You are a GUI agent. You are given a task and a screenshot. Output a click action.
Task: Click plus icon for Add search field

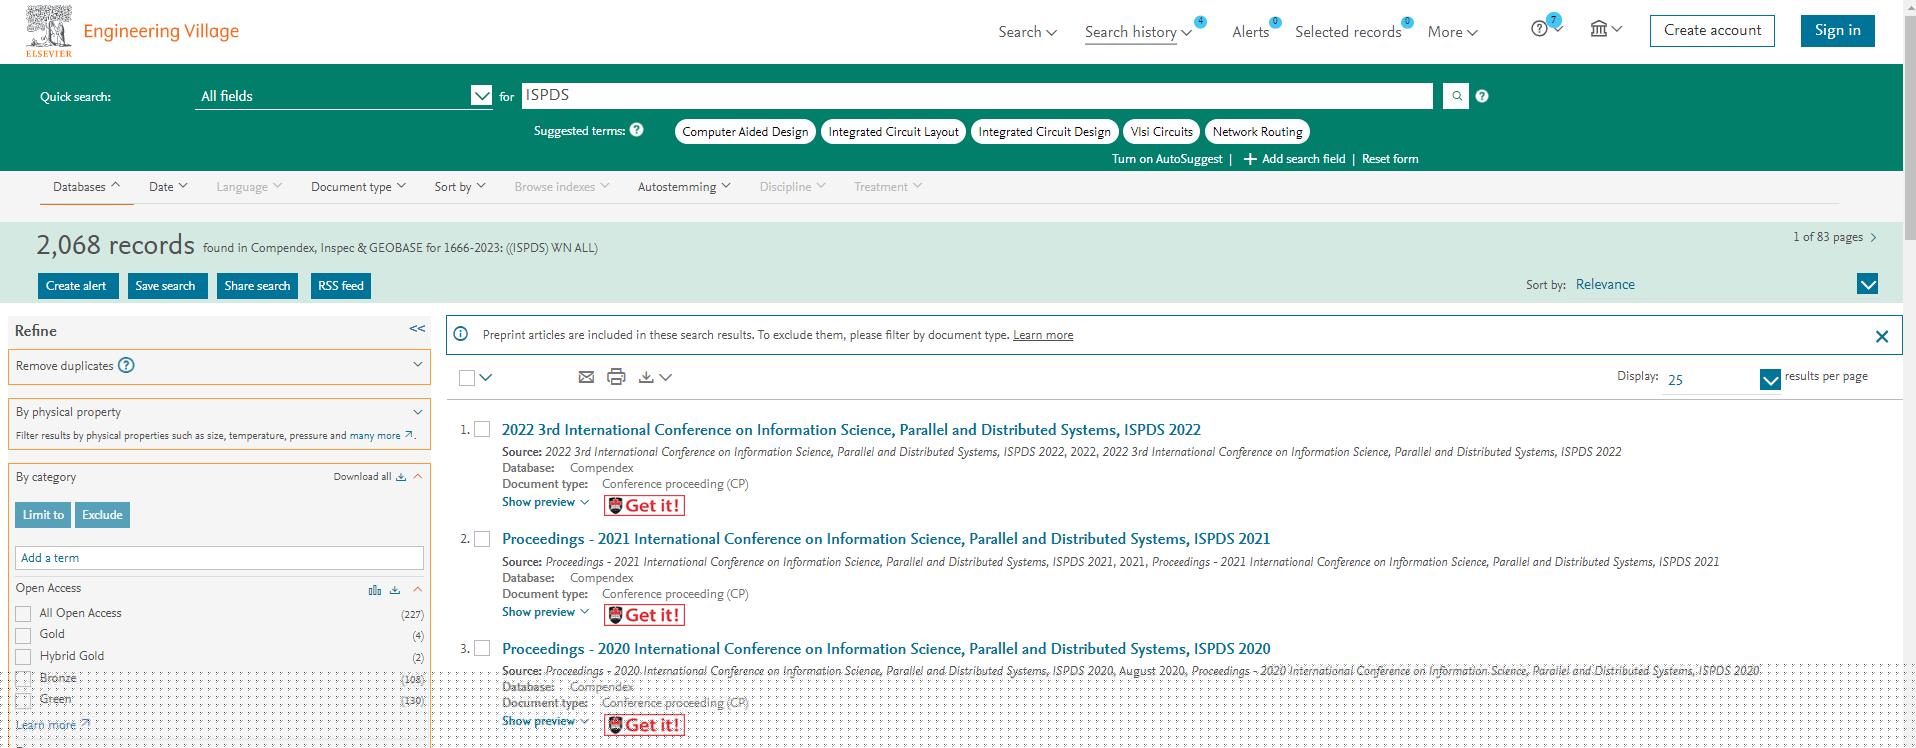[1249, 159]
